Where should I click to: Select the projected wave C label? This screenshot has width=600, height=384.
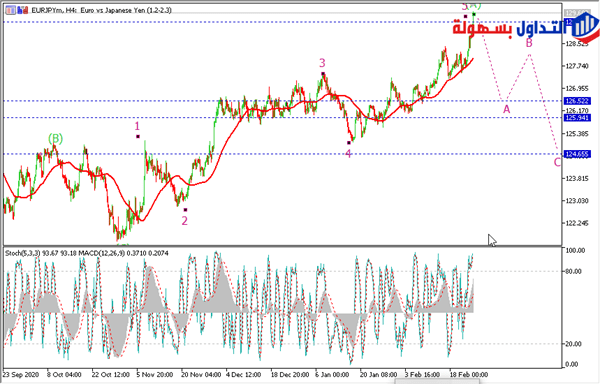557,163
